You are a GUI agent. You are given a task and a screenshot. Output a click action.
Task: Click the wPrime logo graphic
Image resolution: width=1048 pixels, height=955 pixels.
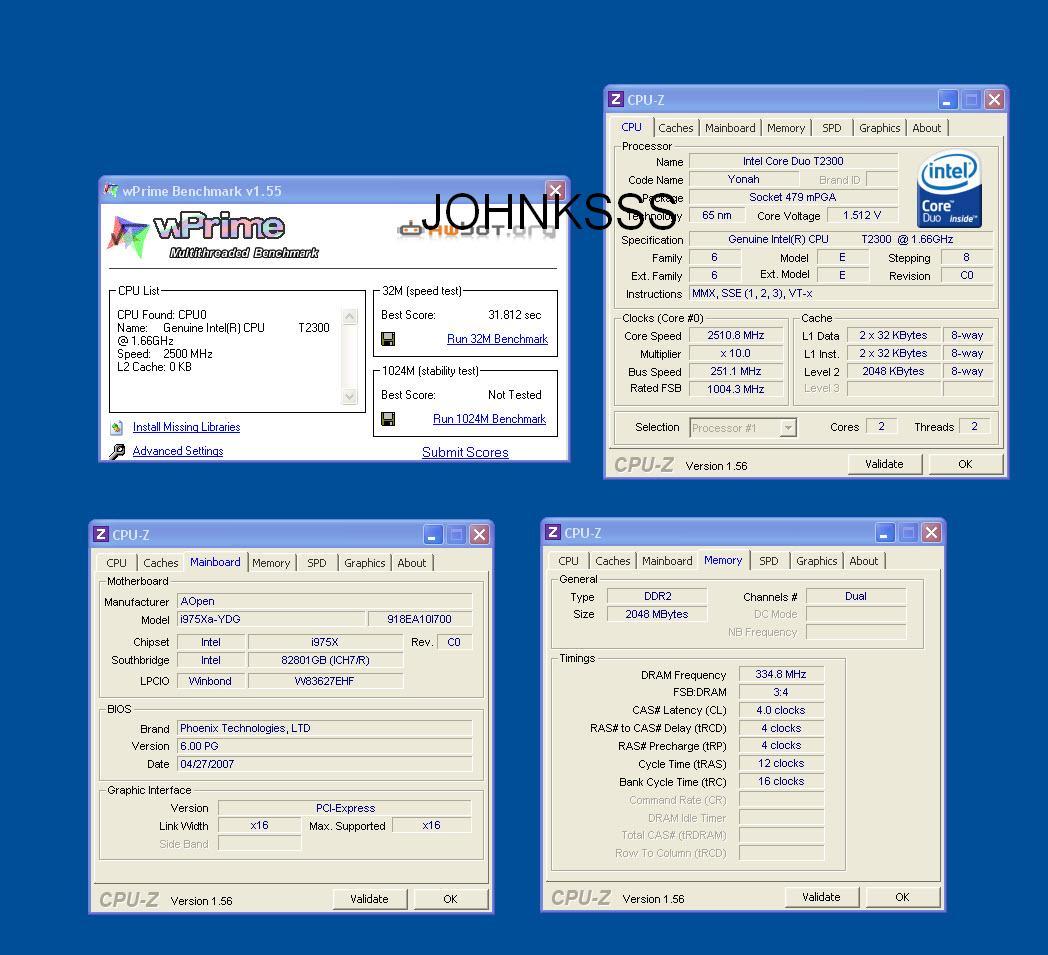(x=214, y=235)
